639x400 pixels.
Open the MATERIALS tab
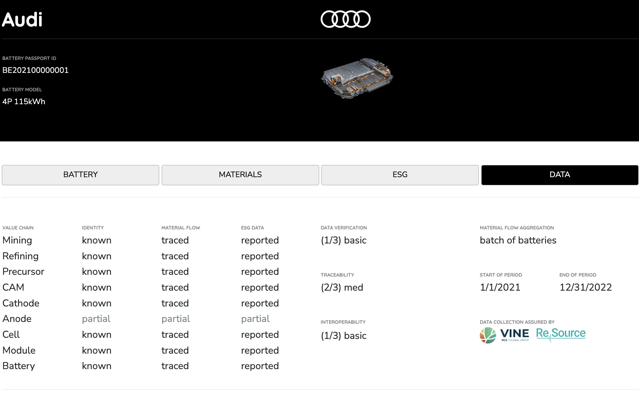tap(240, 175)
